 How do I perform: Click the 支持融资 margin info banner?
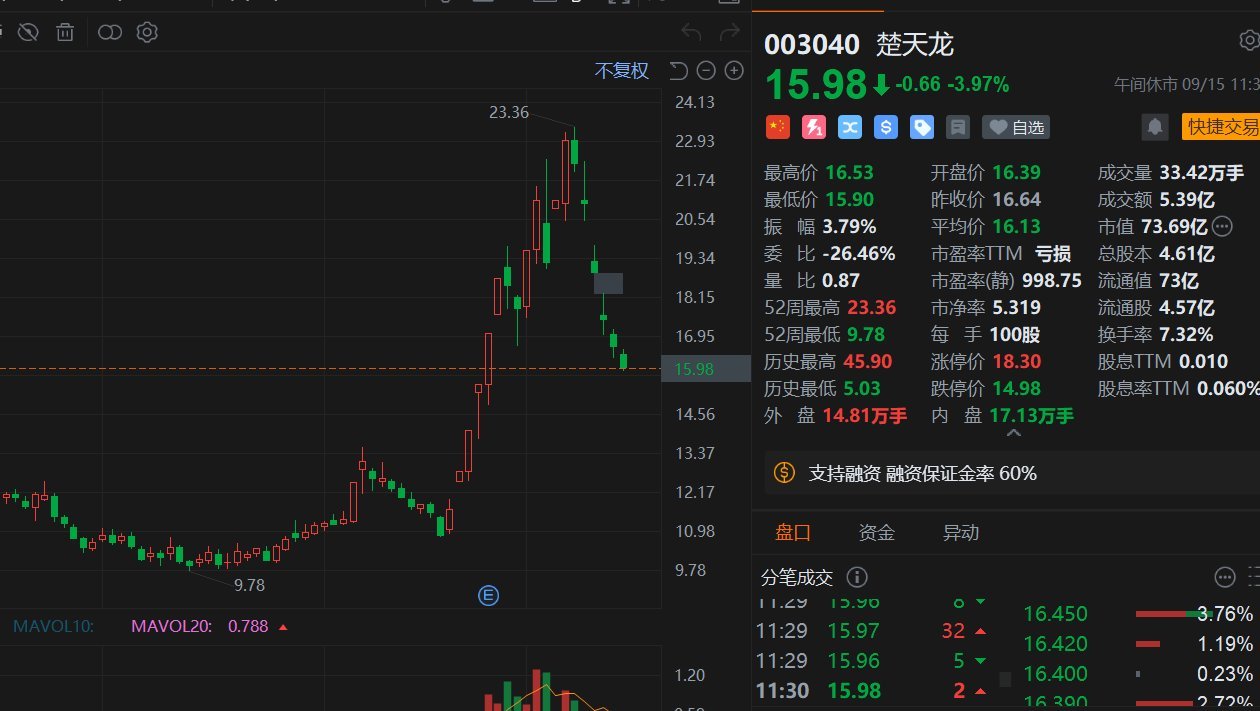pos(1012,473)
